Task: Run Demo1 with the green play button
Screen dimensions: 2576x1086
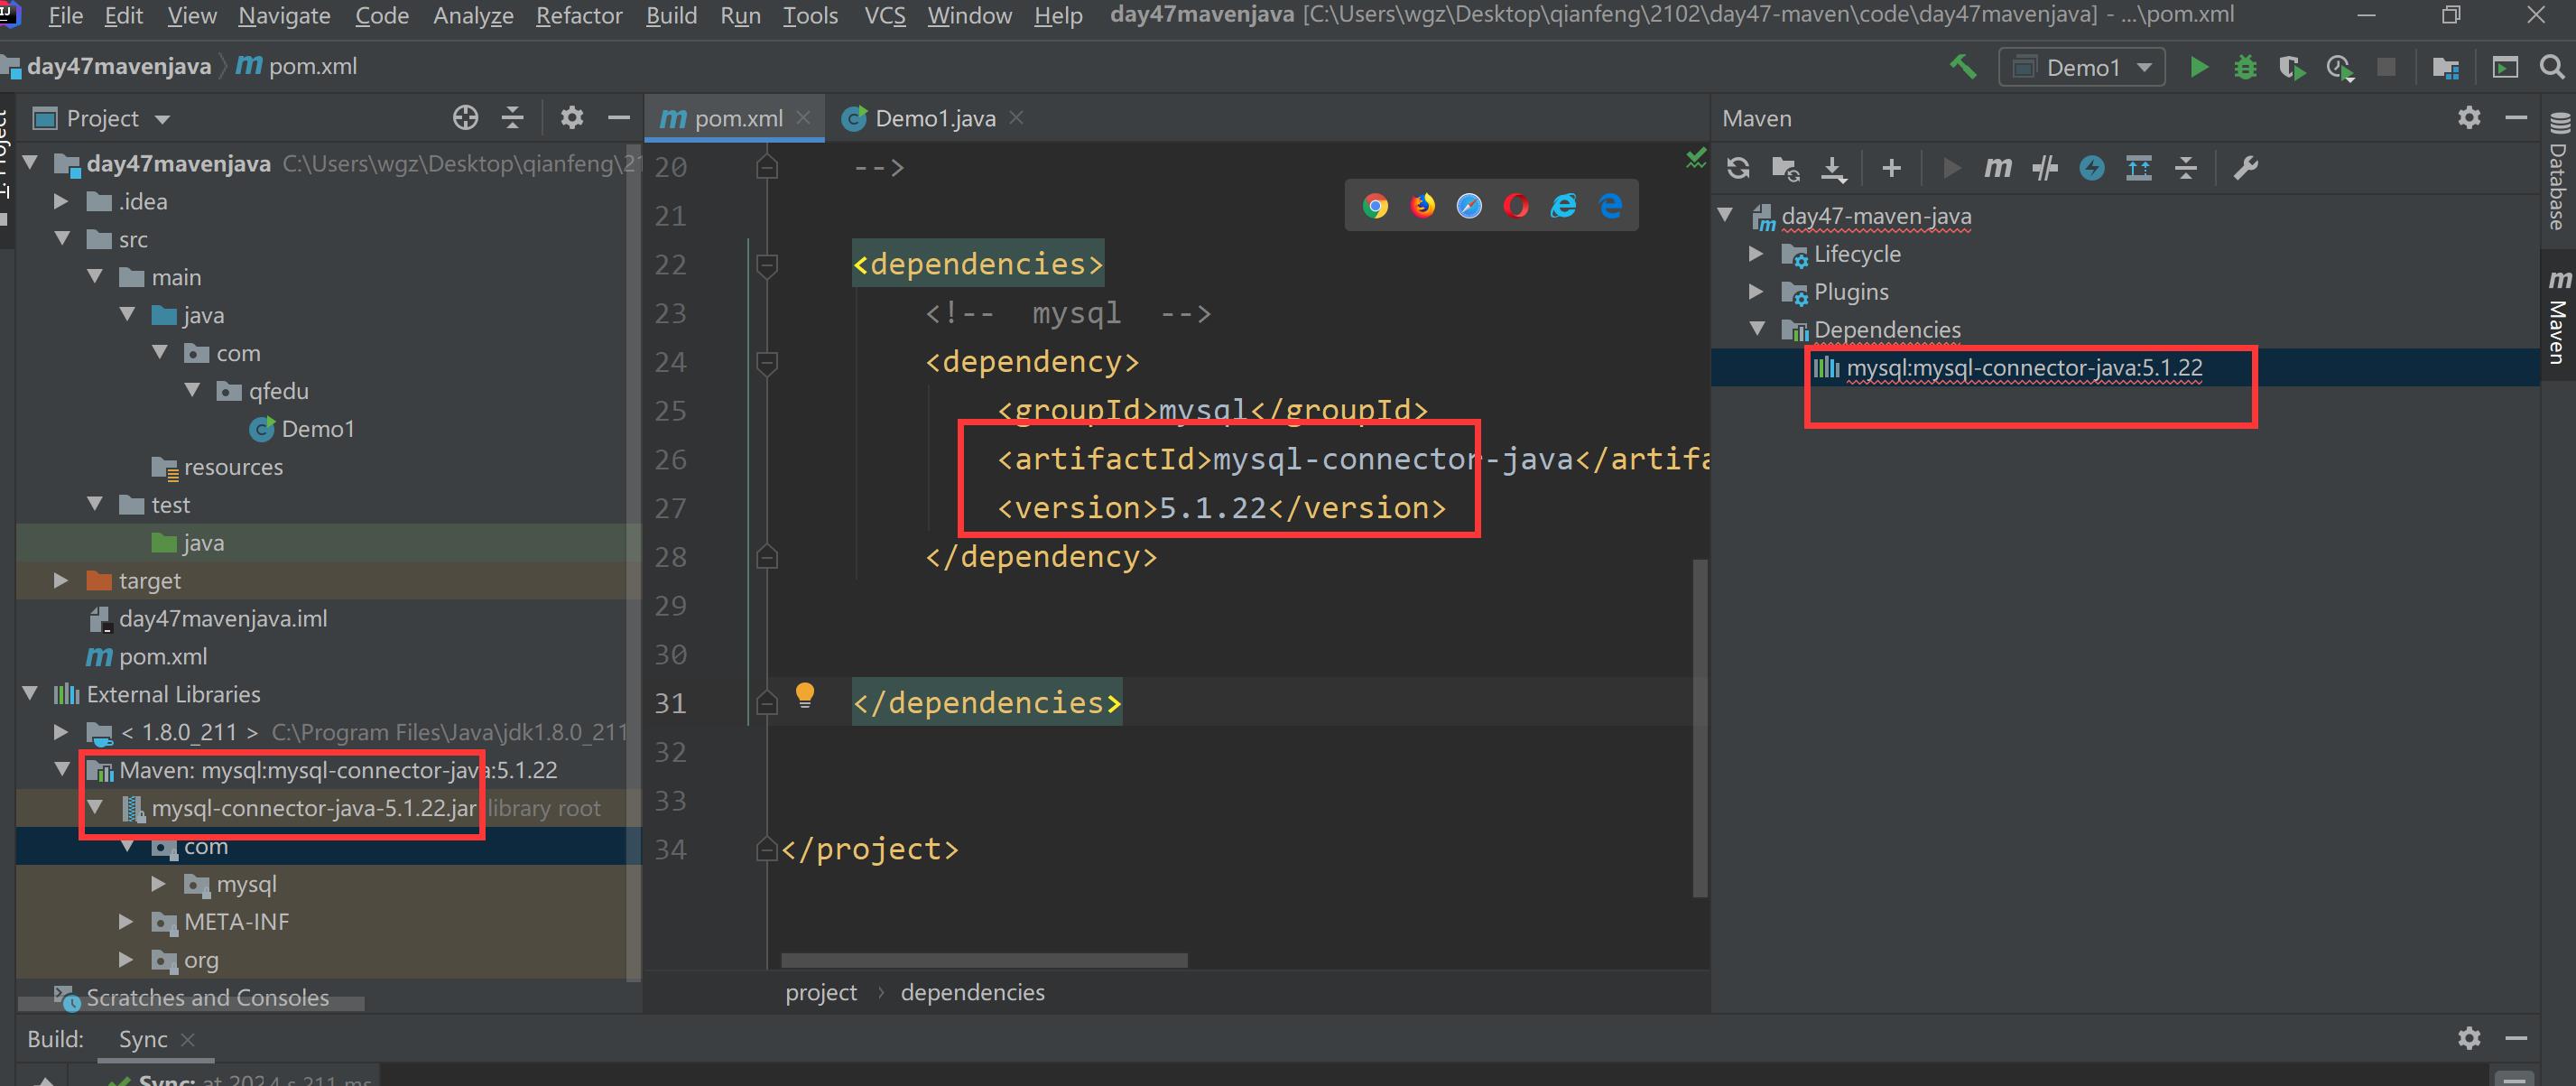Action: (2198, 67)
